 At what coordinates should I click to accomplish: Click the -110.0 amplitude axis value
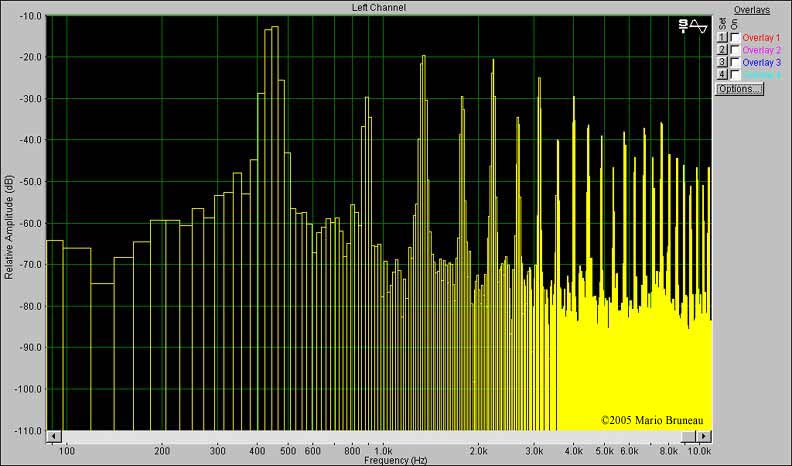point(28,431)
